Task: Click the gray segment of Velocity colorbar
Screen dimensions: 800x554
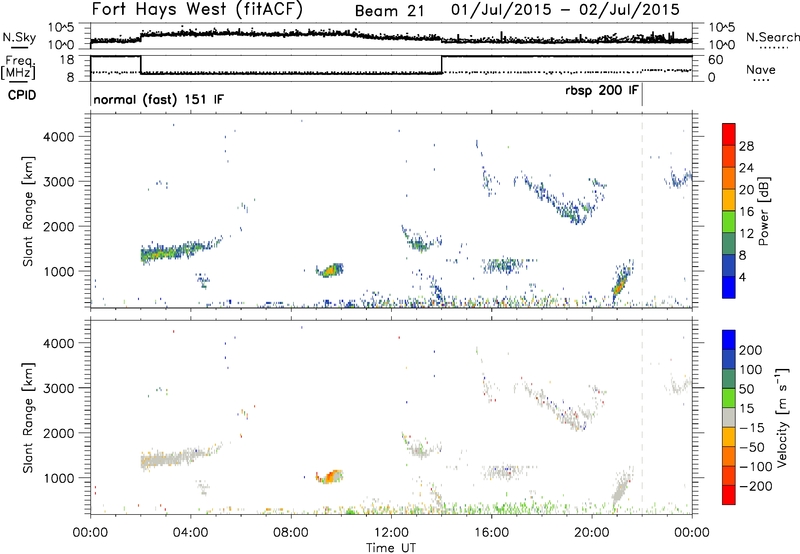Action: [x=729, y=418]
